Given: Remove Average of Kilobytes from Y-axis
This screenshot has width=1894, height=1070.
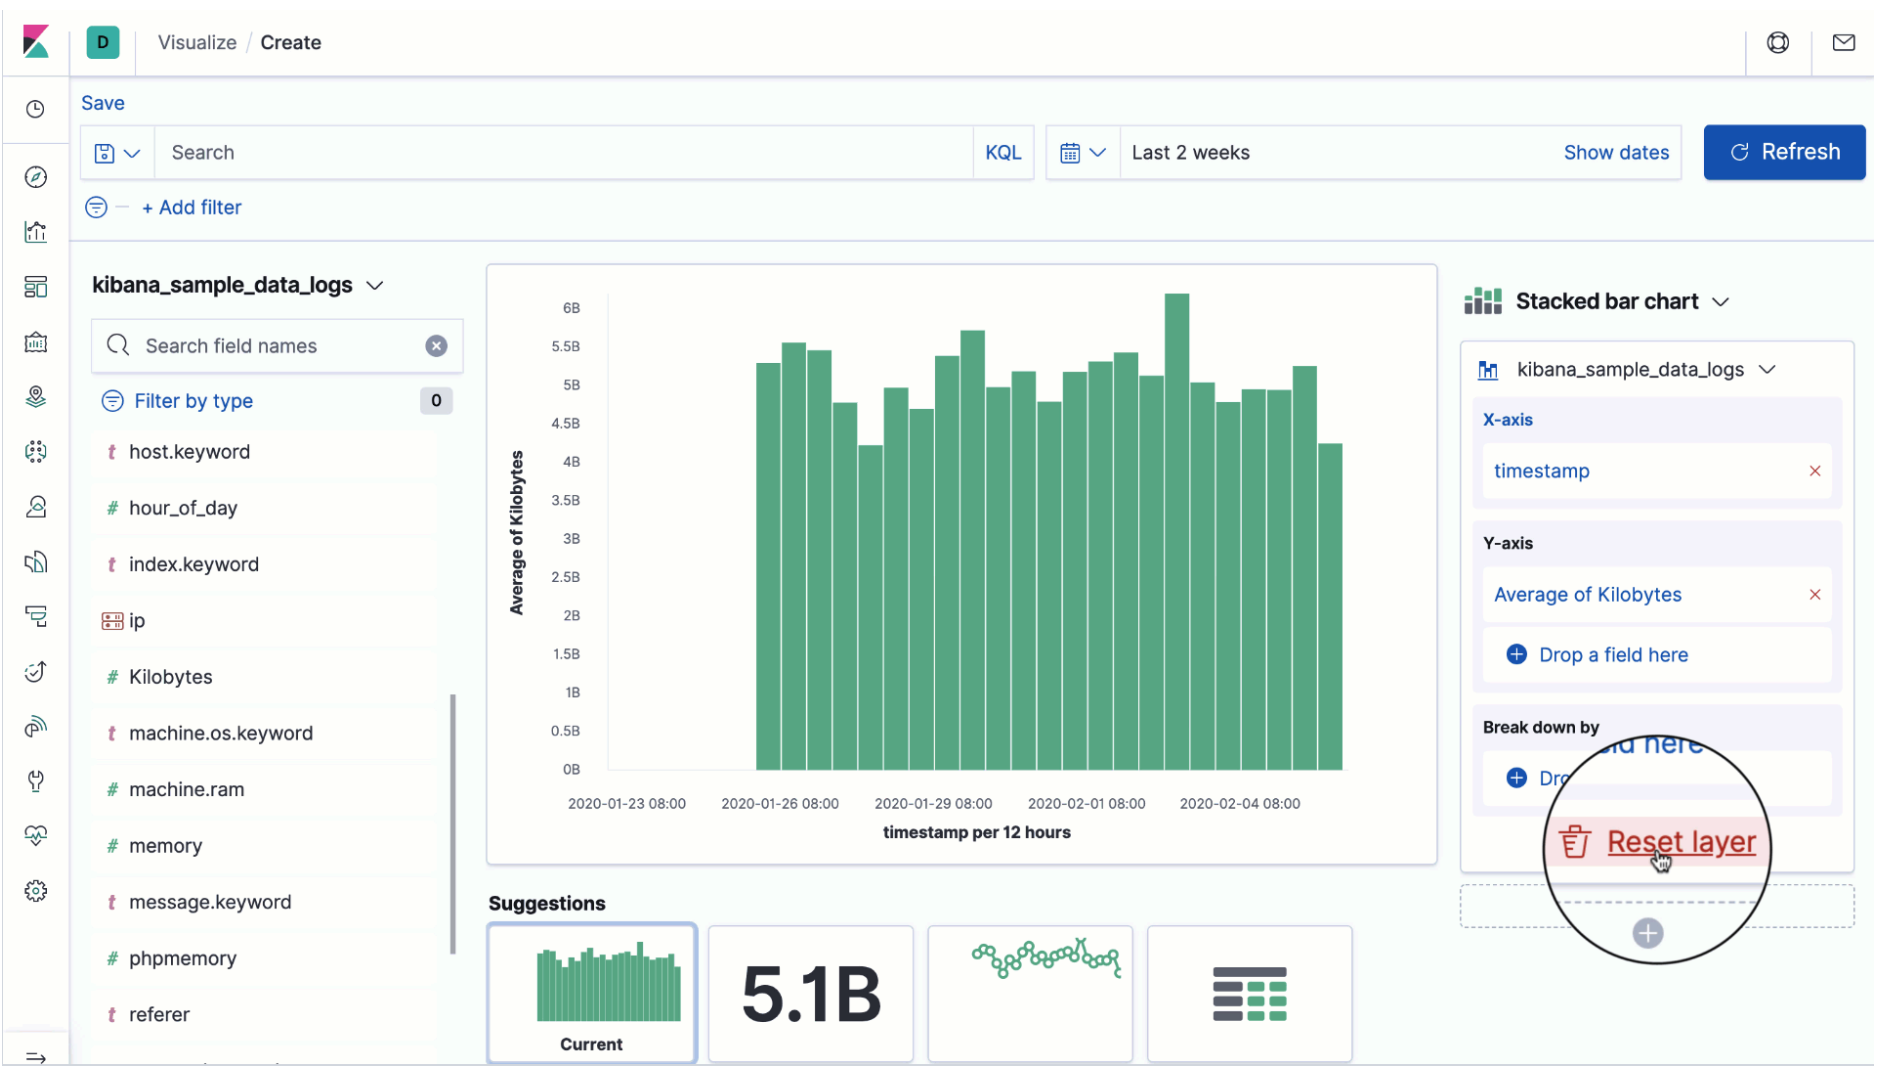Looking at the screenshot, I should click(1814, 595).
